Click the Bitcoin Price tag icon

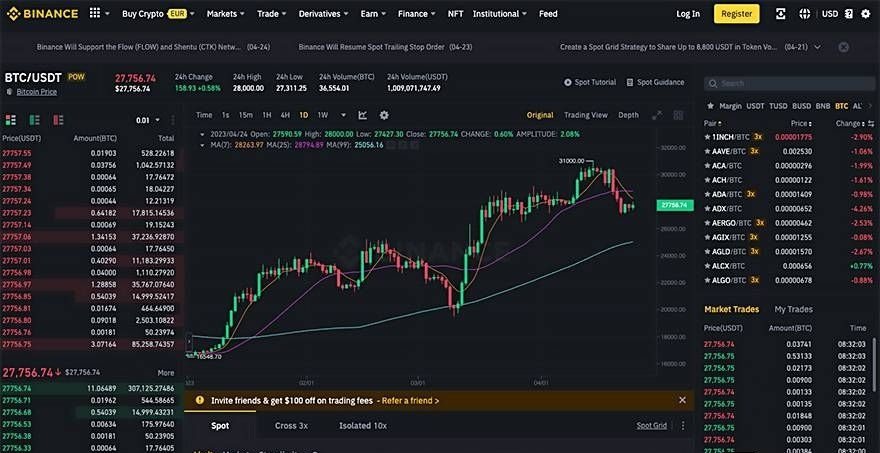(x=10, y=91)
